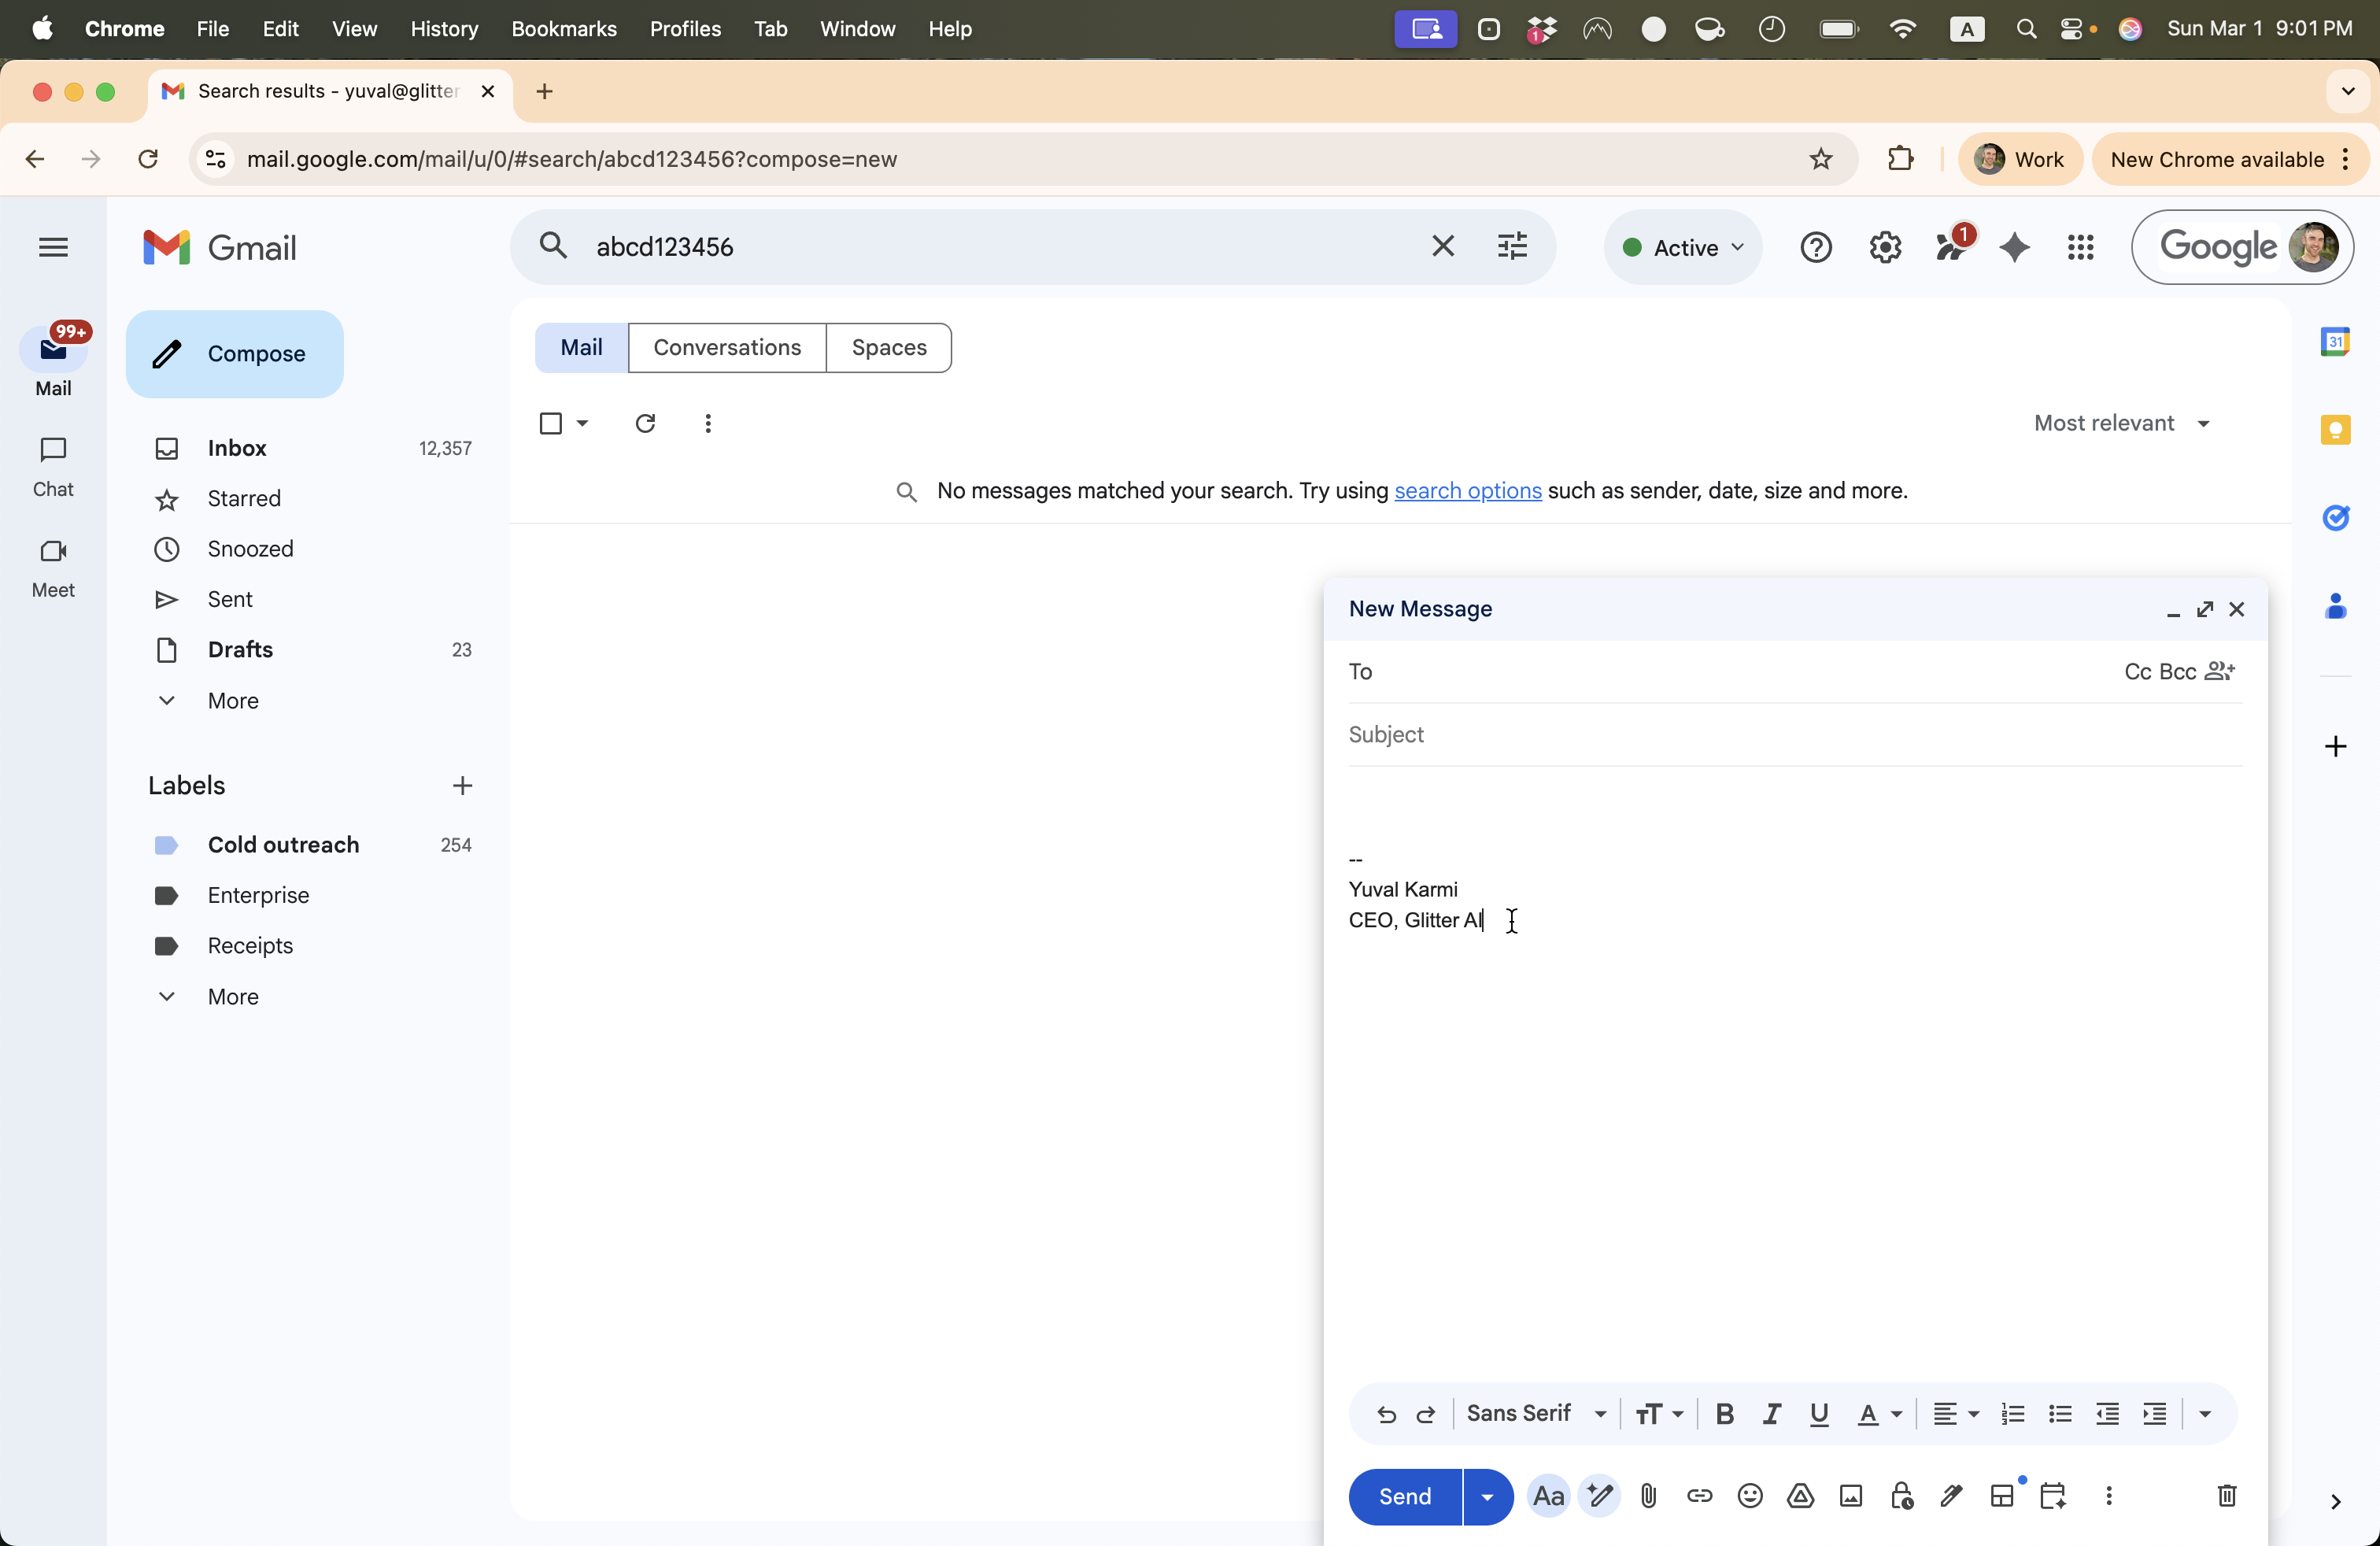Open the Sans Serif font dropdown
Viewport: 2380px width, 1546px height.
pyautogui.click(x=1537, y=1414)
